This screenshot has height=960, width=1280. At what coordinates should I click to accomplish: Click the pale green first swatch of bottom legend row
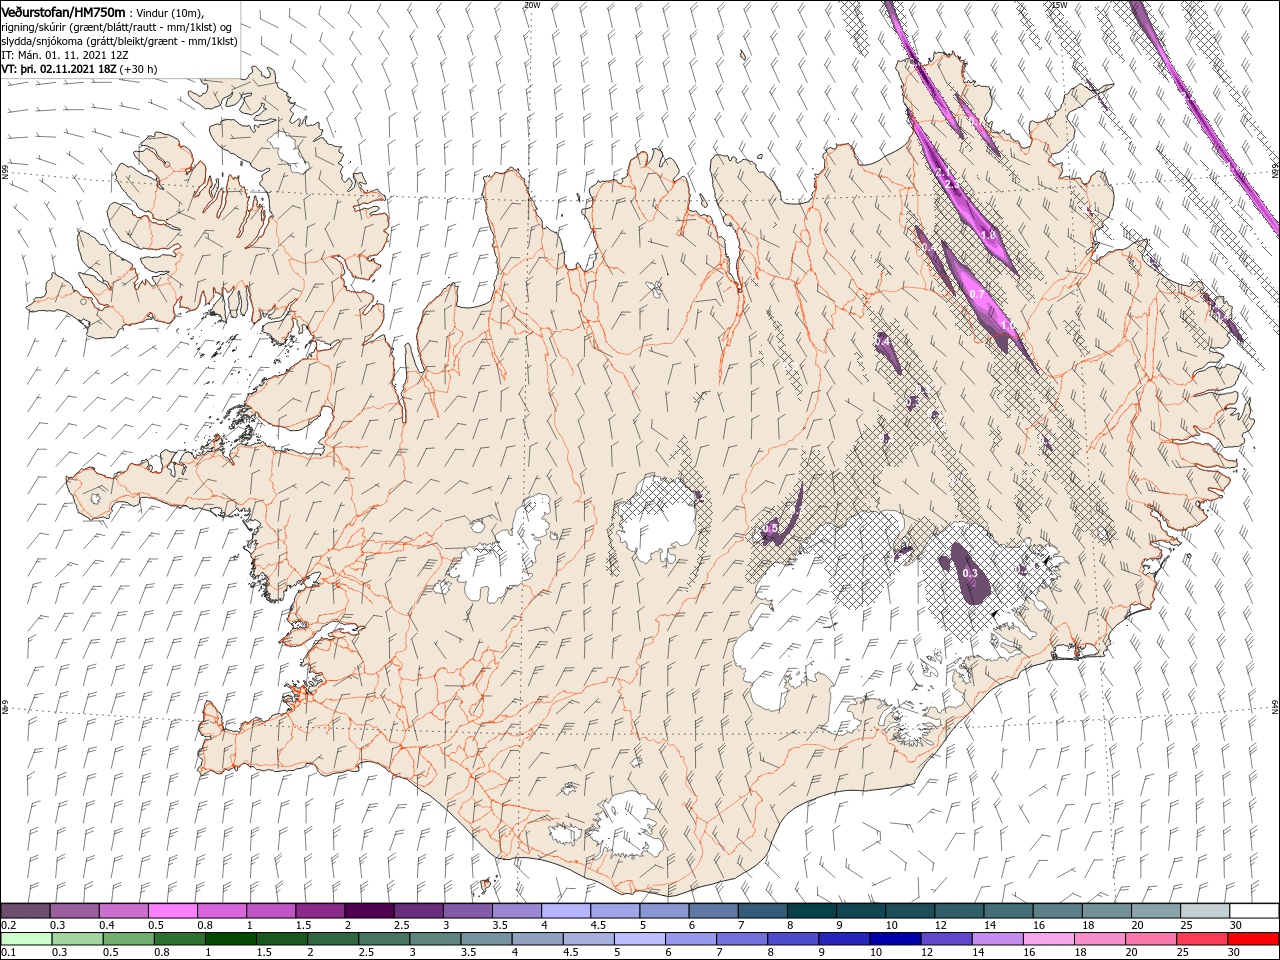(x=25, y=939)
